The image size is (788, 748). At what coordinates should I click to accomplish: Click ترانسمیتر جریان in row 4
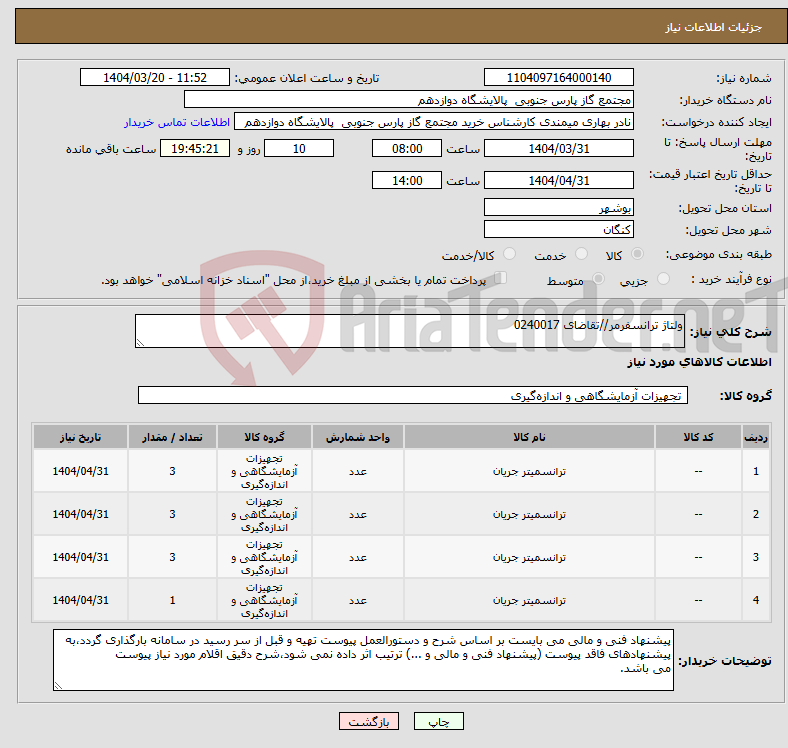coord(529,600)
